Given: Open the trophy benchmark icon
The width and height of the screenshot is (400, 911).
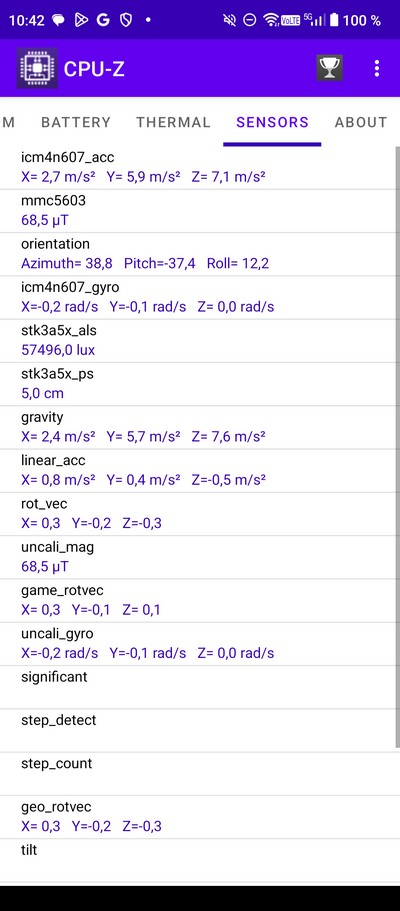Looking at the screenshot, I should pos(329,69).
